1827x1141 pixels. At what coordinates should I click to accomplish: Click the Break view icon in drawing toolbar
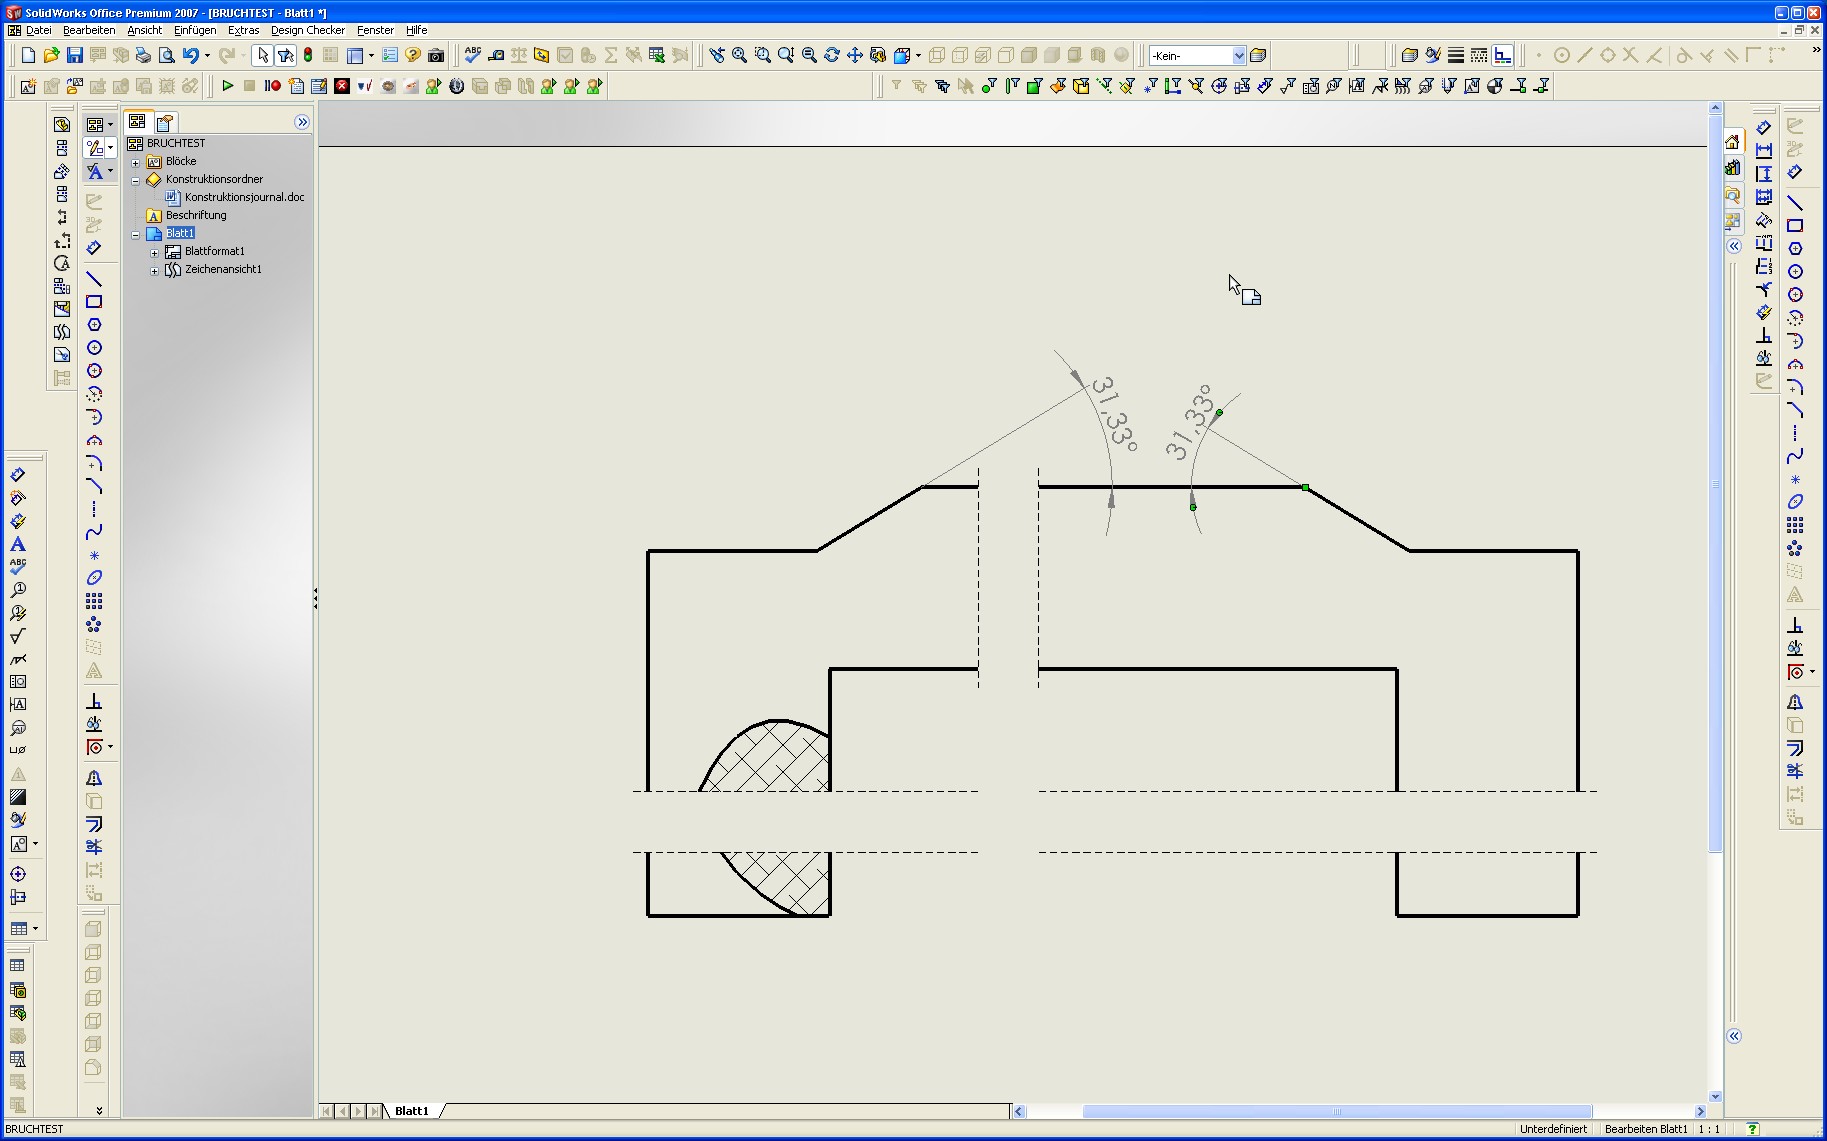[x=62, y=332]
